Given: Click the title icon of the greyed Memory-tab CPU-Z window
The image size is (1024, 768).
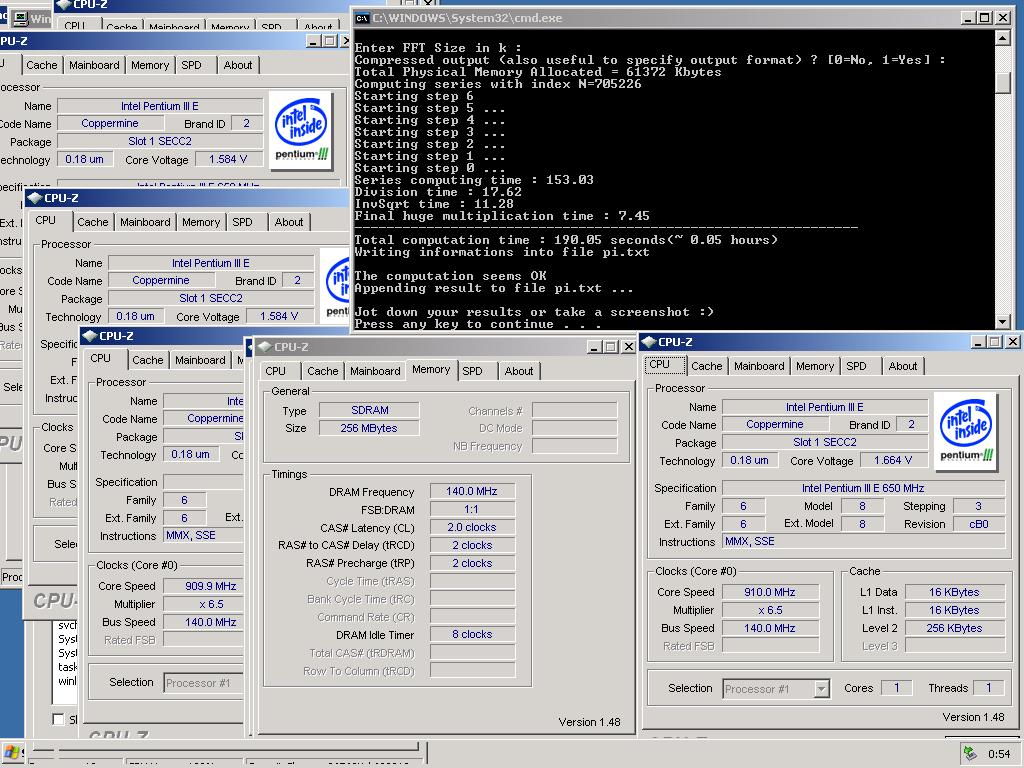Looking at the screenshot, I should pos(264,347).
